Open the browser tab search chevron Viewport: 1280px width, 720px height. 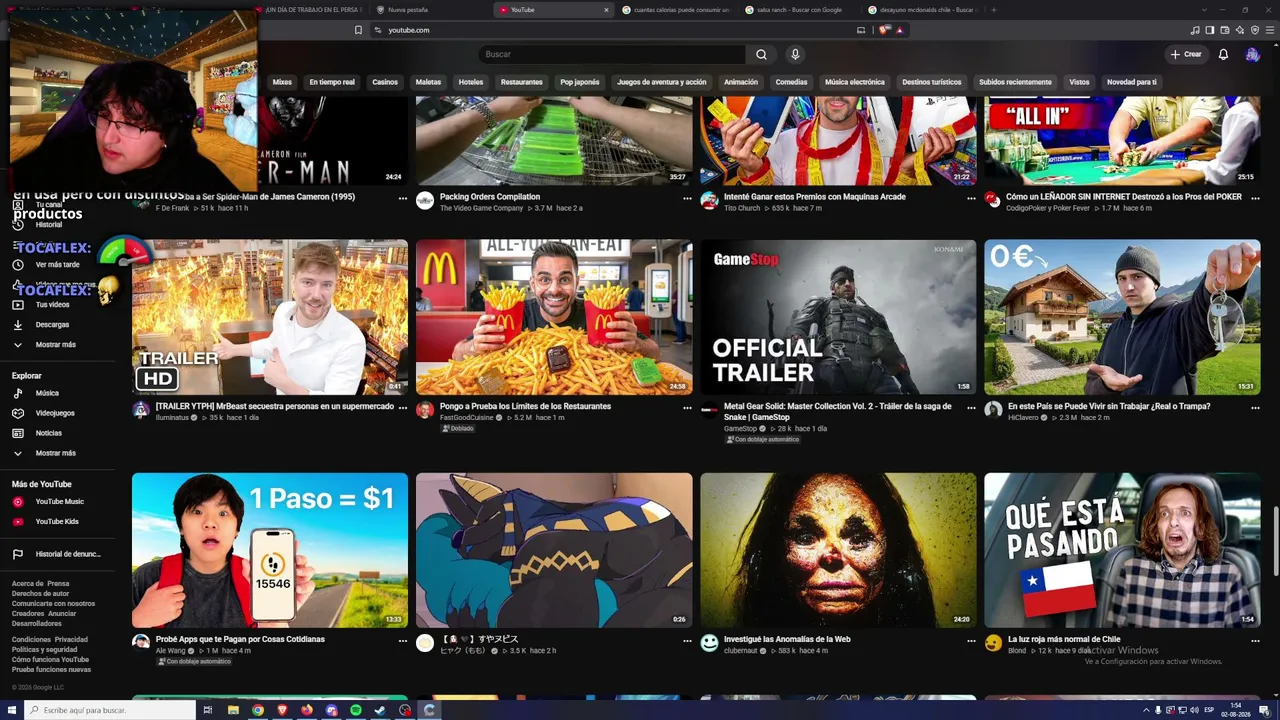[x=1204, y=10]
